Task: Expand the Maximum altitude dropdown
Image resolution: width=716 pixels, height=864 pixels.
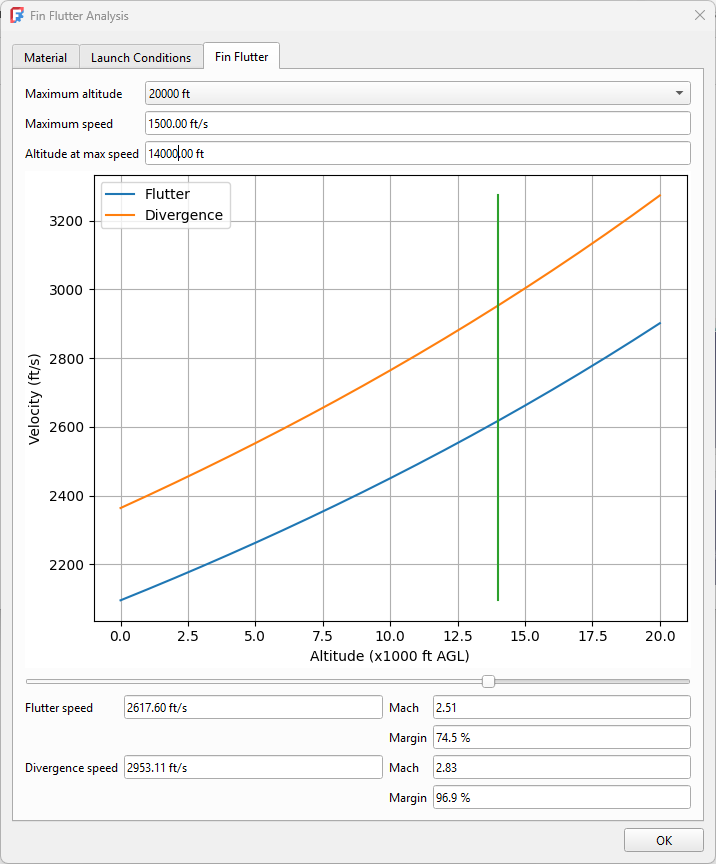Action: coord(417,94)
